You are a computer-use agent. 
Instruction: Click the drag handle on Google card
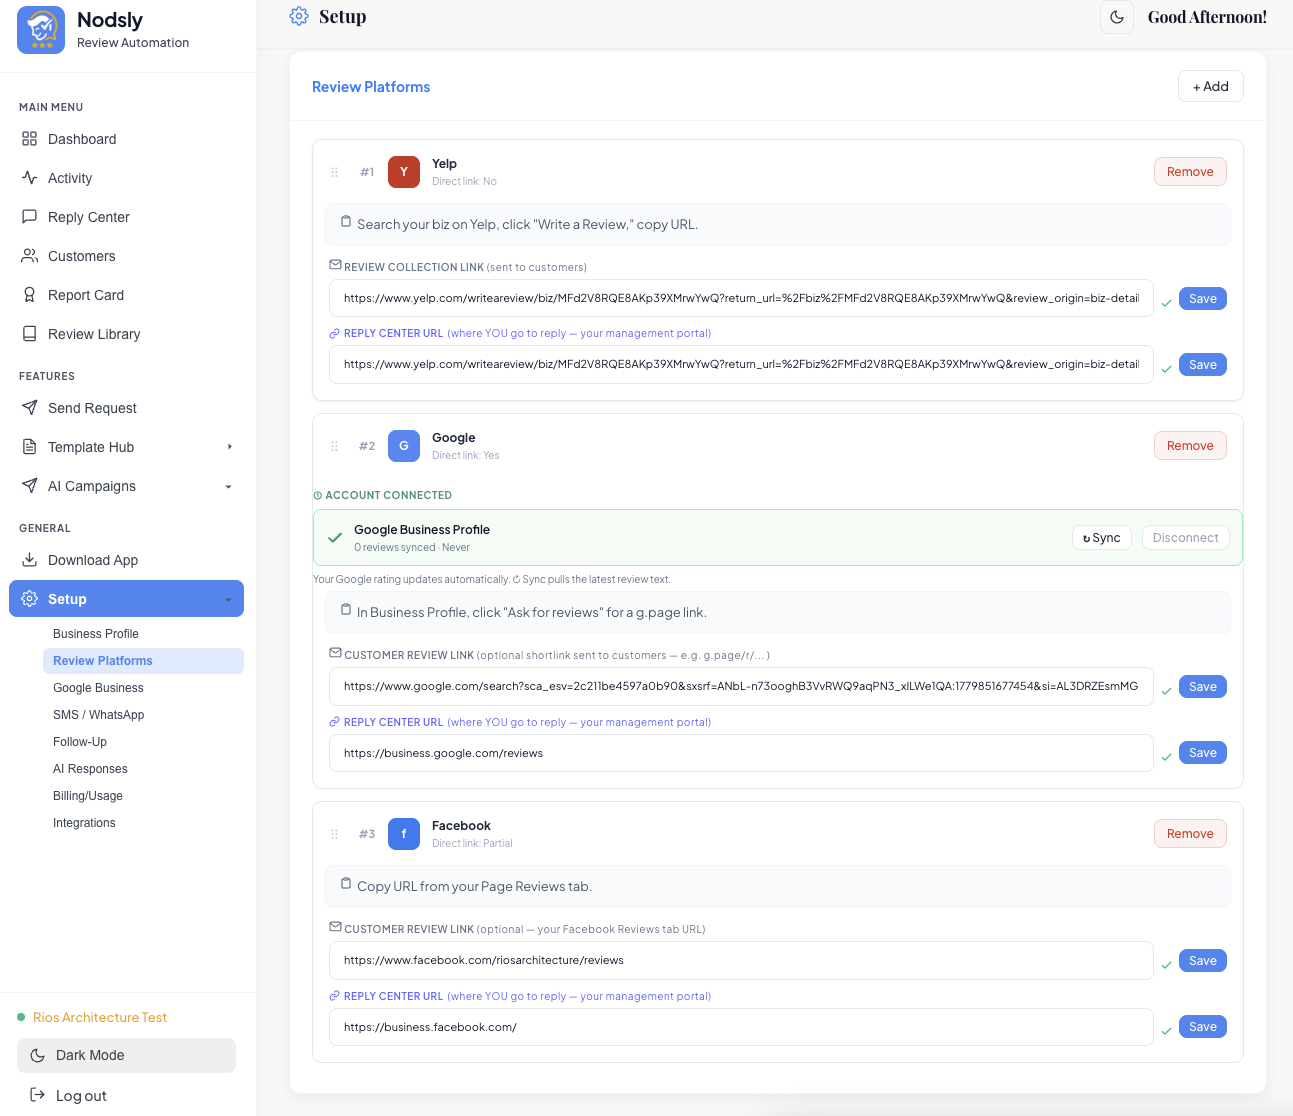[334, 446]
